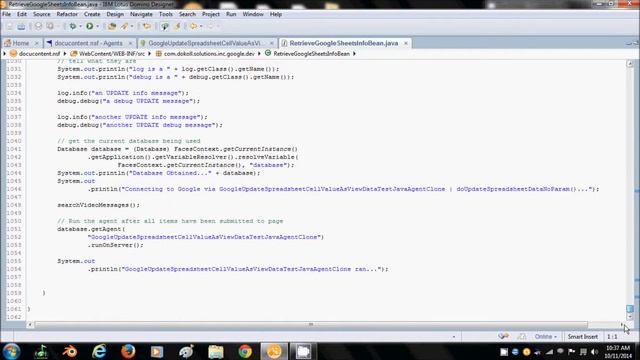Click the Windows Start button
The image size is (640, 360).
pyautogui.click(x=11, y=351)
